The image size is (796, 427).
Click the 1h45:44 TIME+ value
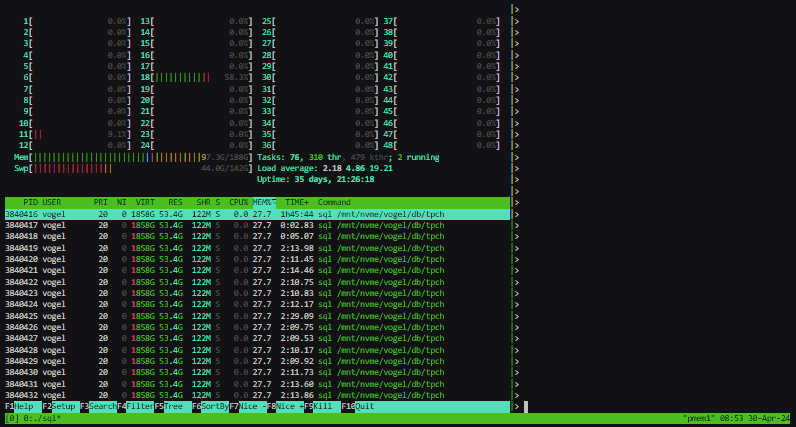pos(297,214)
